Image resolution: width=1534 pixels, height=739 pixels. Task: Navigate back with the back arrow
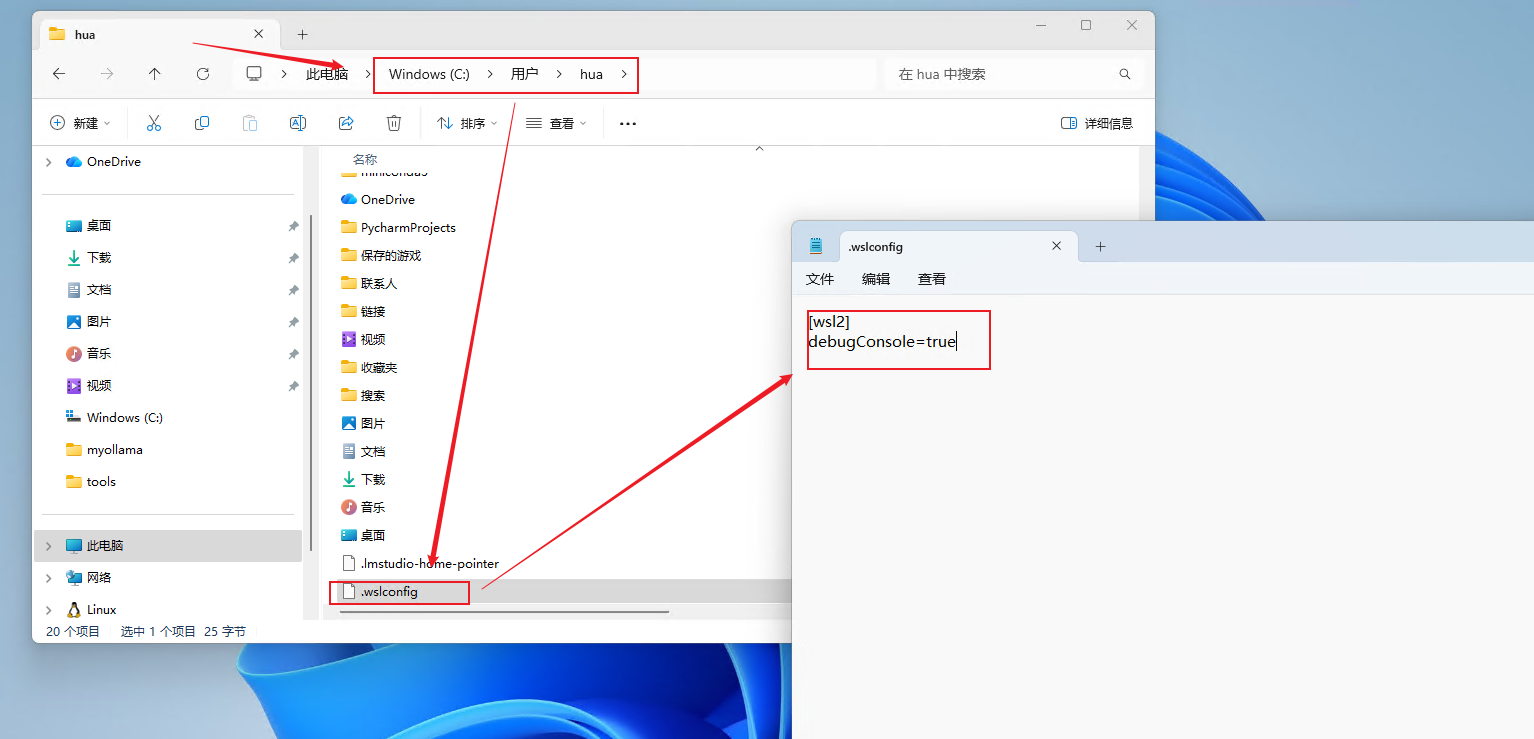point(59,74)
